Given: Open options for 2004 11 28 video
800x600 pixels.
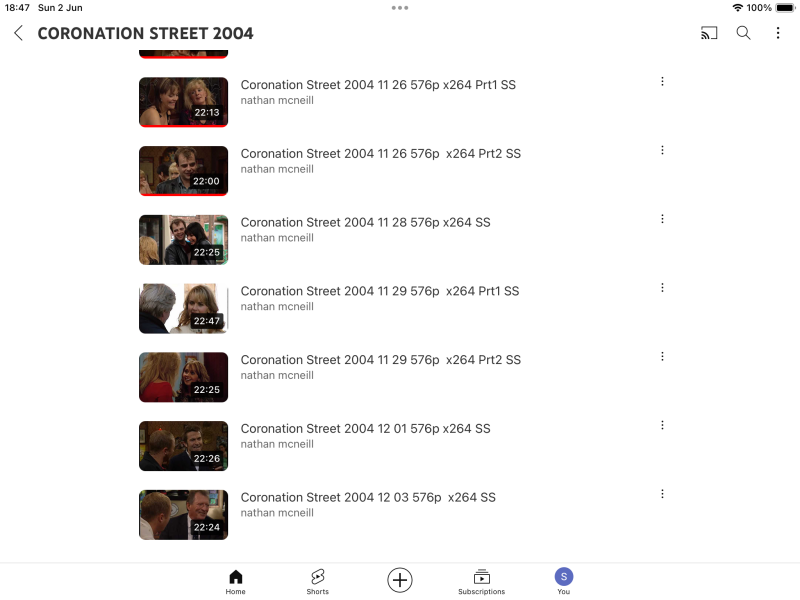Looking at the screenshot, I should [x=662, y=219].
